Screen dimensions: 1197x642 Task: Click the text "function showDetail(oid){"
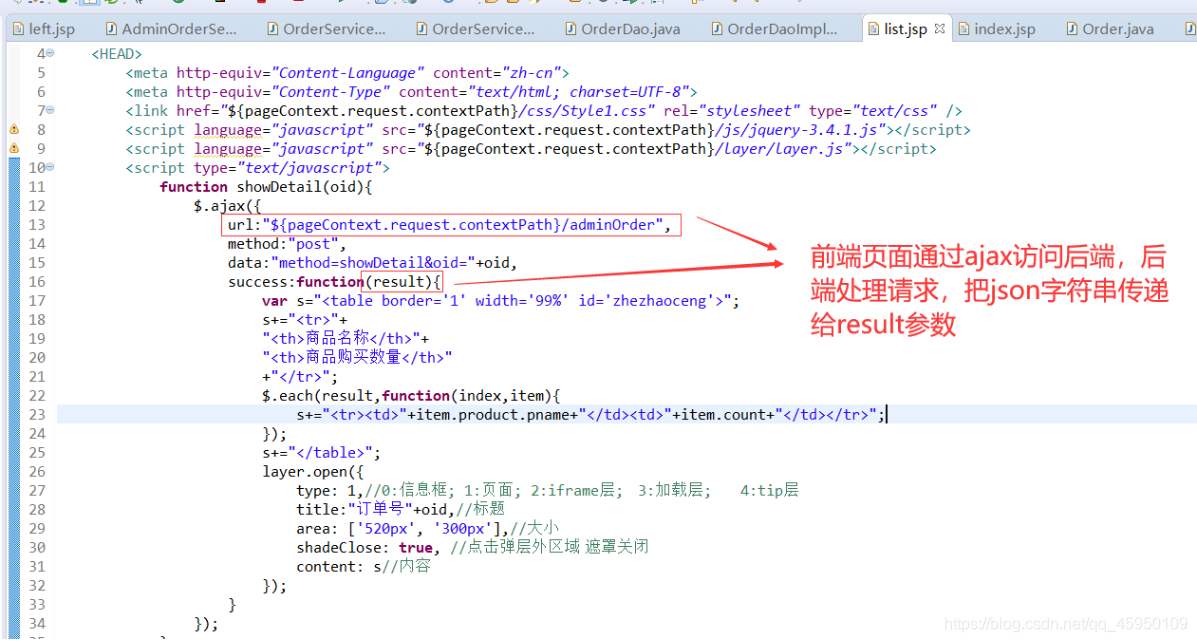pos(266,187)
